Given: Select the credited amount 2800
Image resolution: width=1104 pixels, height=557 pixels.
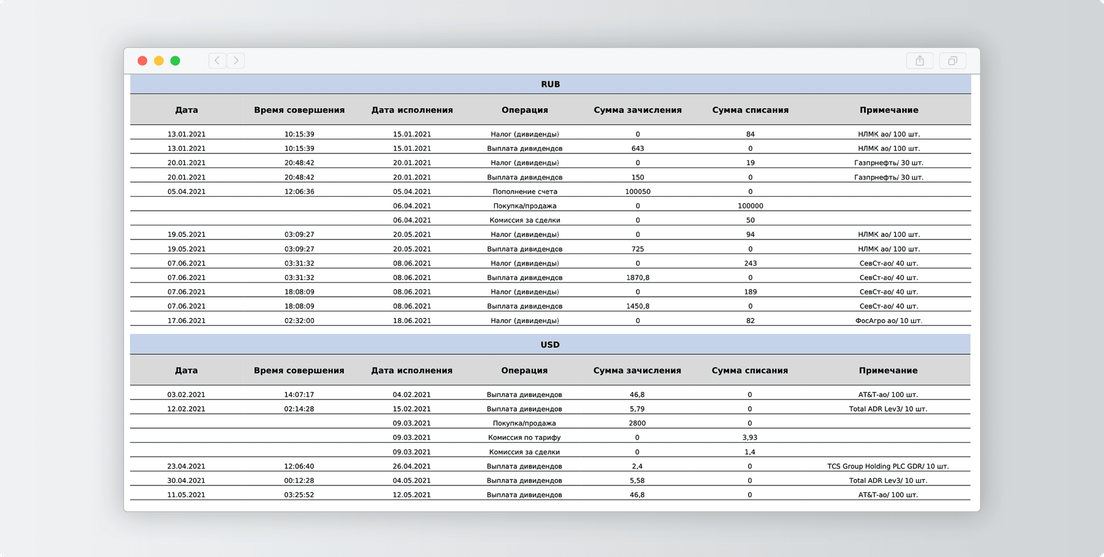Looking at the screenshot, I should (x=637, y=423).
